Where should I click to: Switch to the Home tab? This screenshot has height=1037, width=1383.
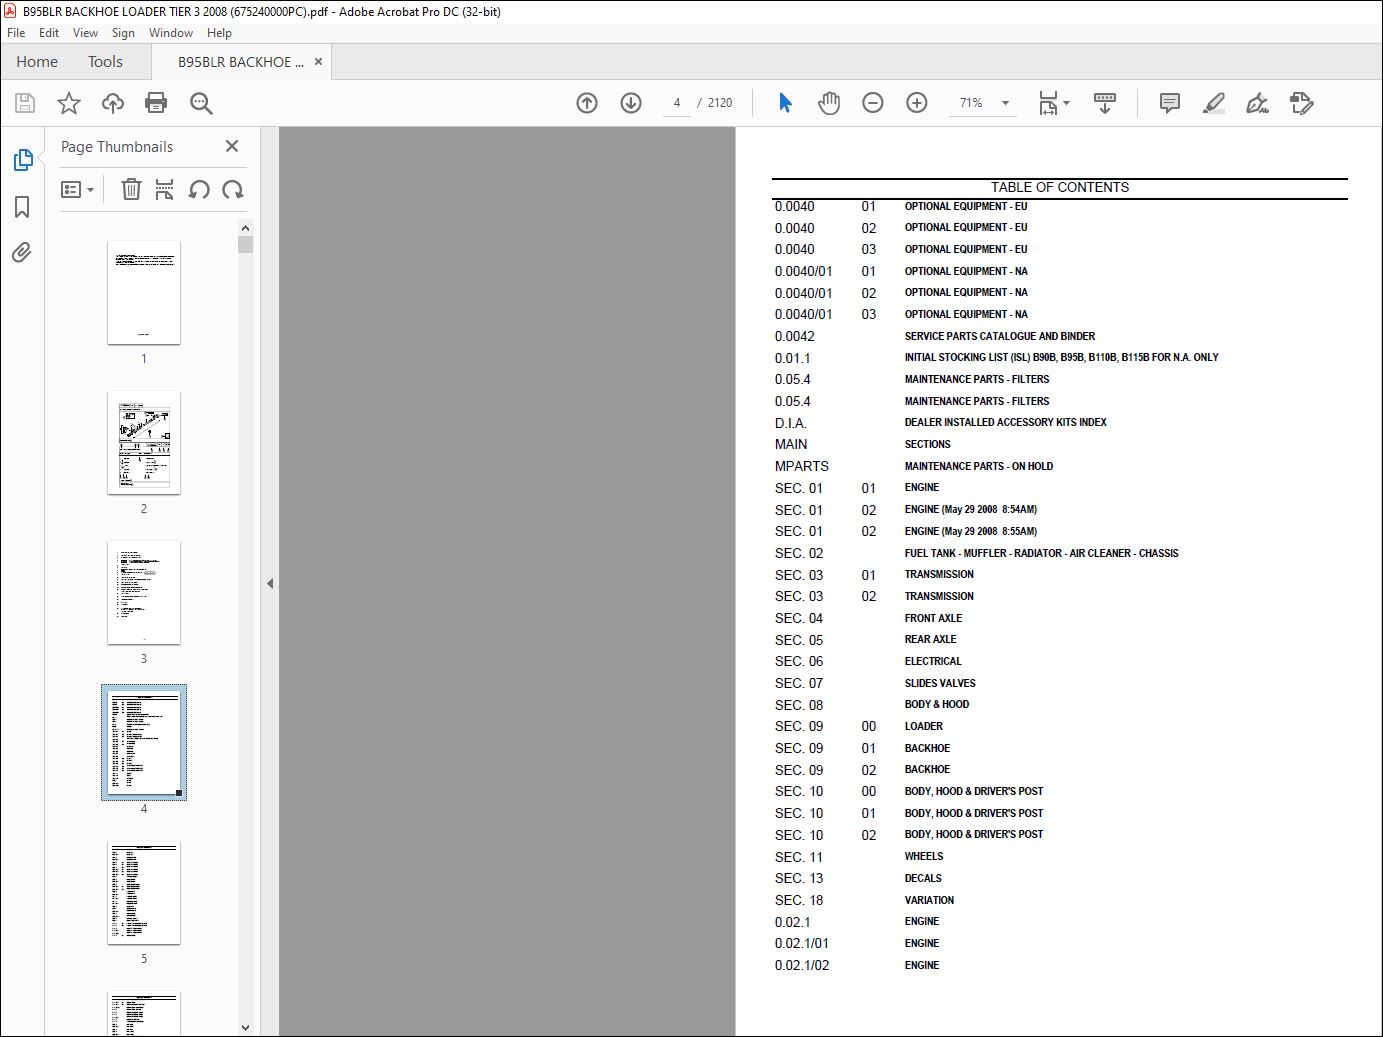tap(37, 61)
